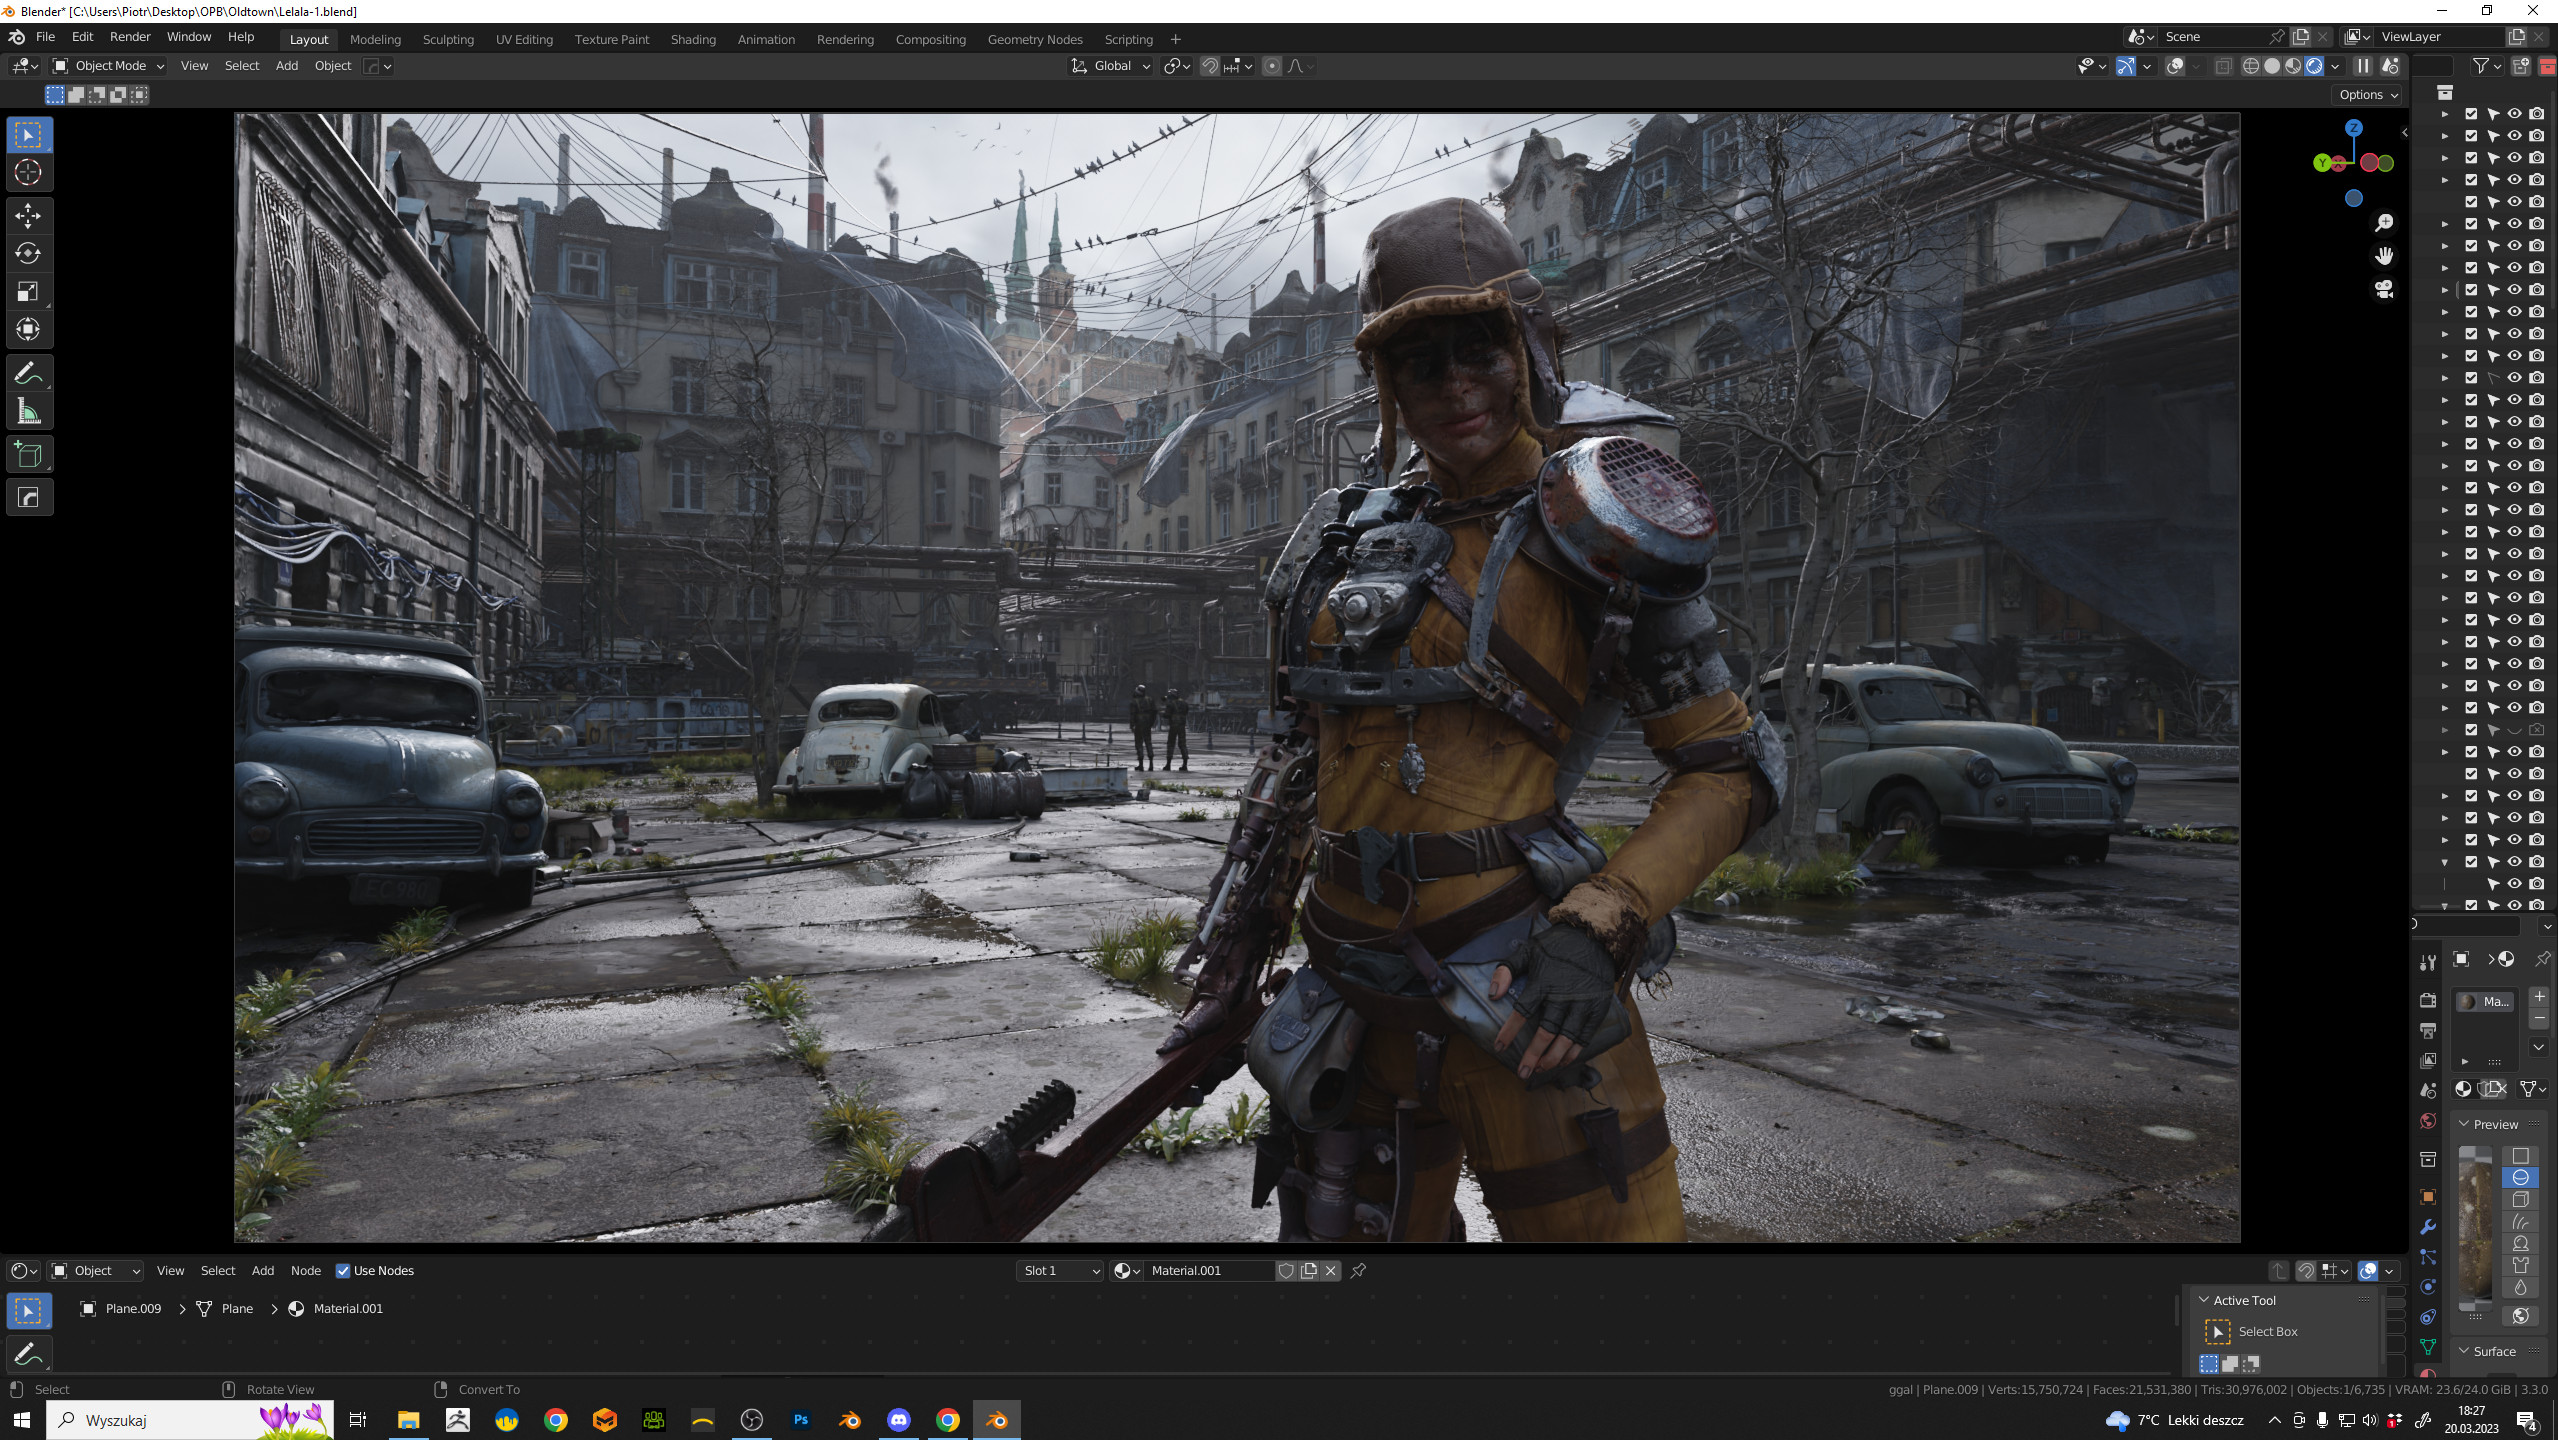Click the Material.001 name field
This screenshot has height=1440, width=2558.
tap(1209, 1271)
